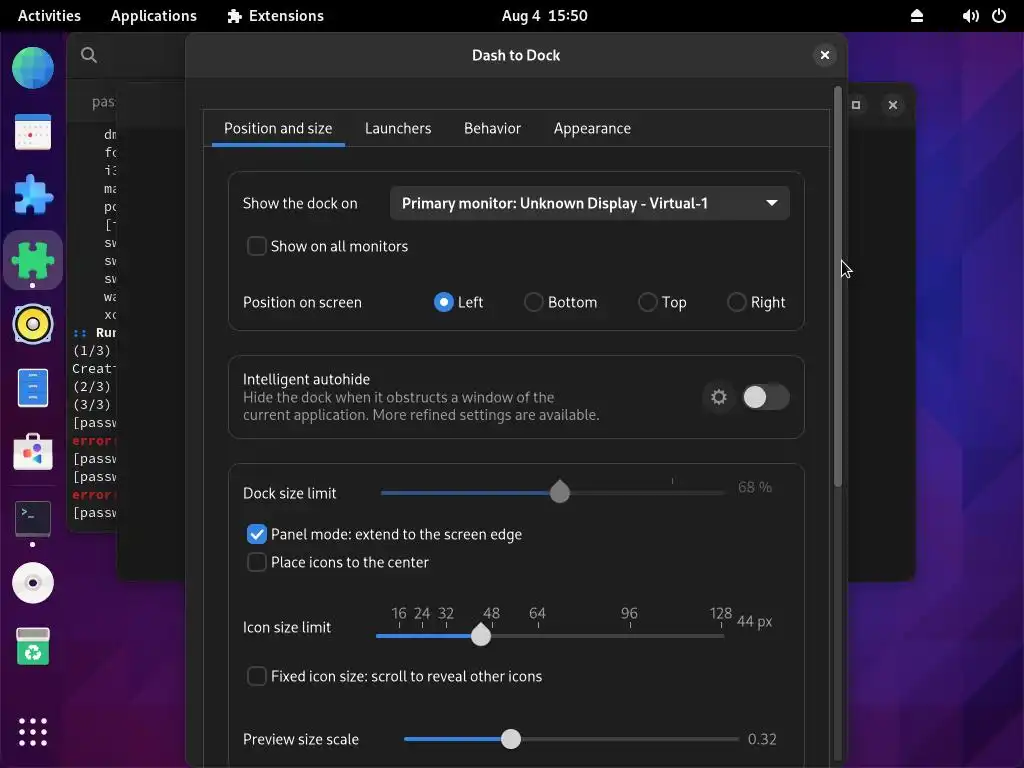Click the eject icon in top bar

[x=917, y=16]
